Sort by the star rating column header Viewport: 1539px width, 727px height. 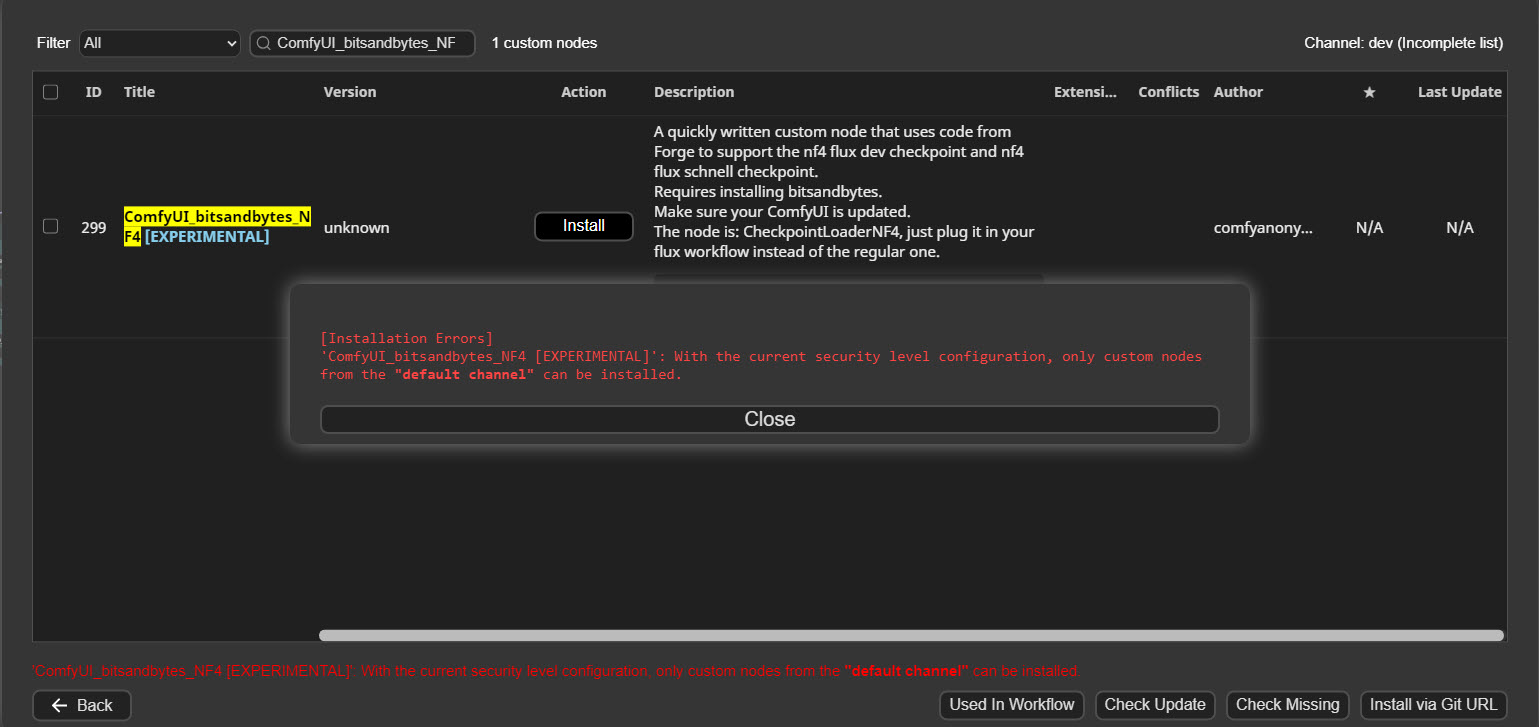[x=1369, y=92]
